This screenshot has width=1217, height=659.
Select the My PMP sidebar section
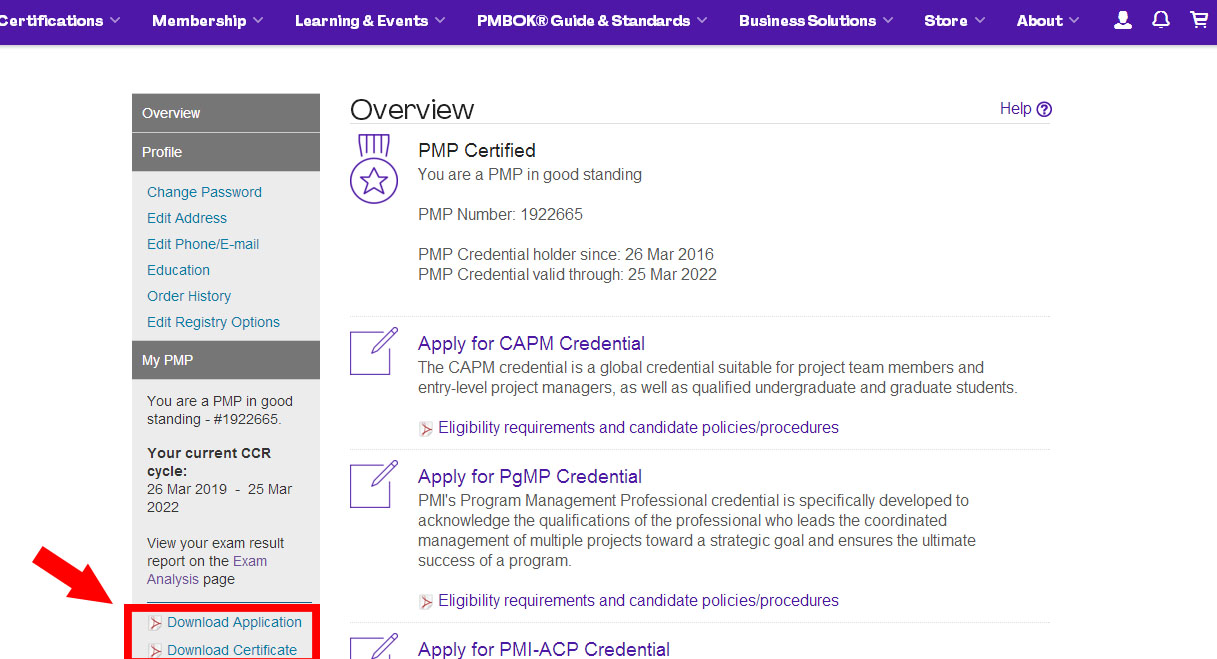(x=226, y=360)
